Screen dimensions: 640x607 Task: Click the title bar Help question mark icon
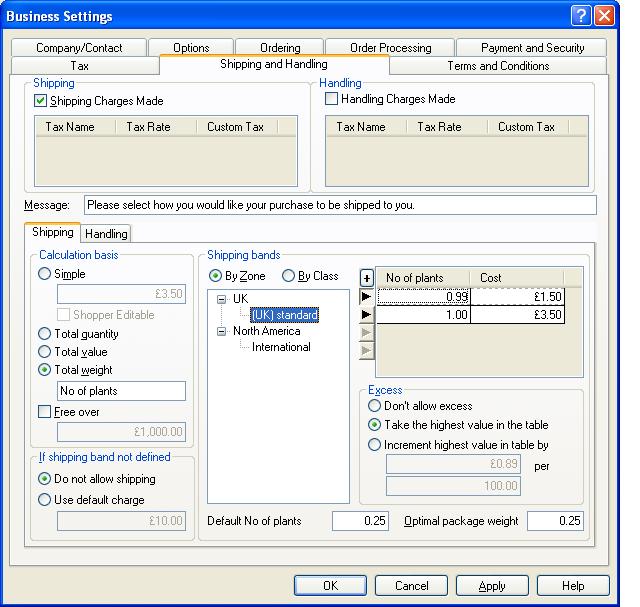582,16
